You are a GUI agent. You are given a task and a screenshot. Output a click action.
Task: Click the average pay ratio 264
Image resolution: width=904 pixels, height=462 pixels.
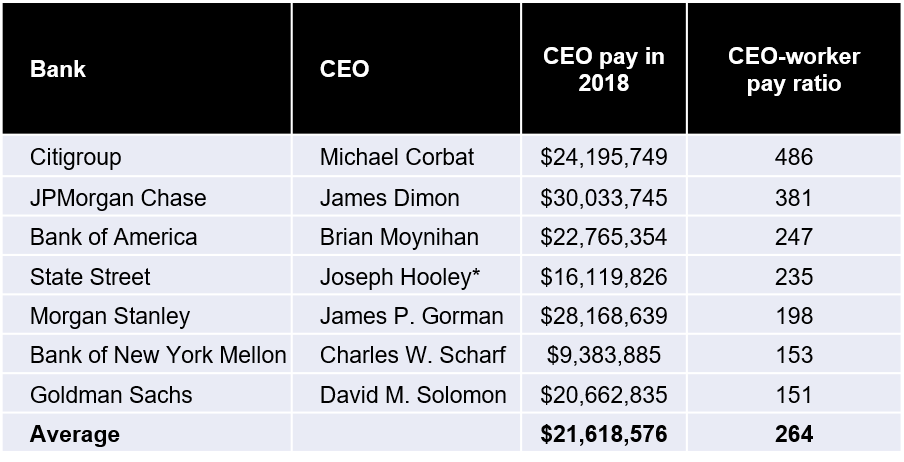point(793,434)
